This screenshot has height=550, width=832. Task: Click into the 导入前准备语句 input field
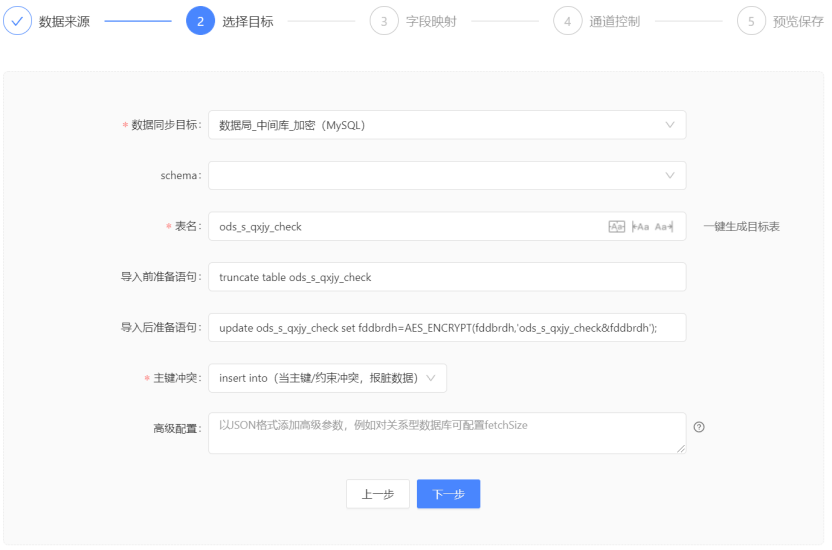click(x=447, y=277)
